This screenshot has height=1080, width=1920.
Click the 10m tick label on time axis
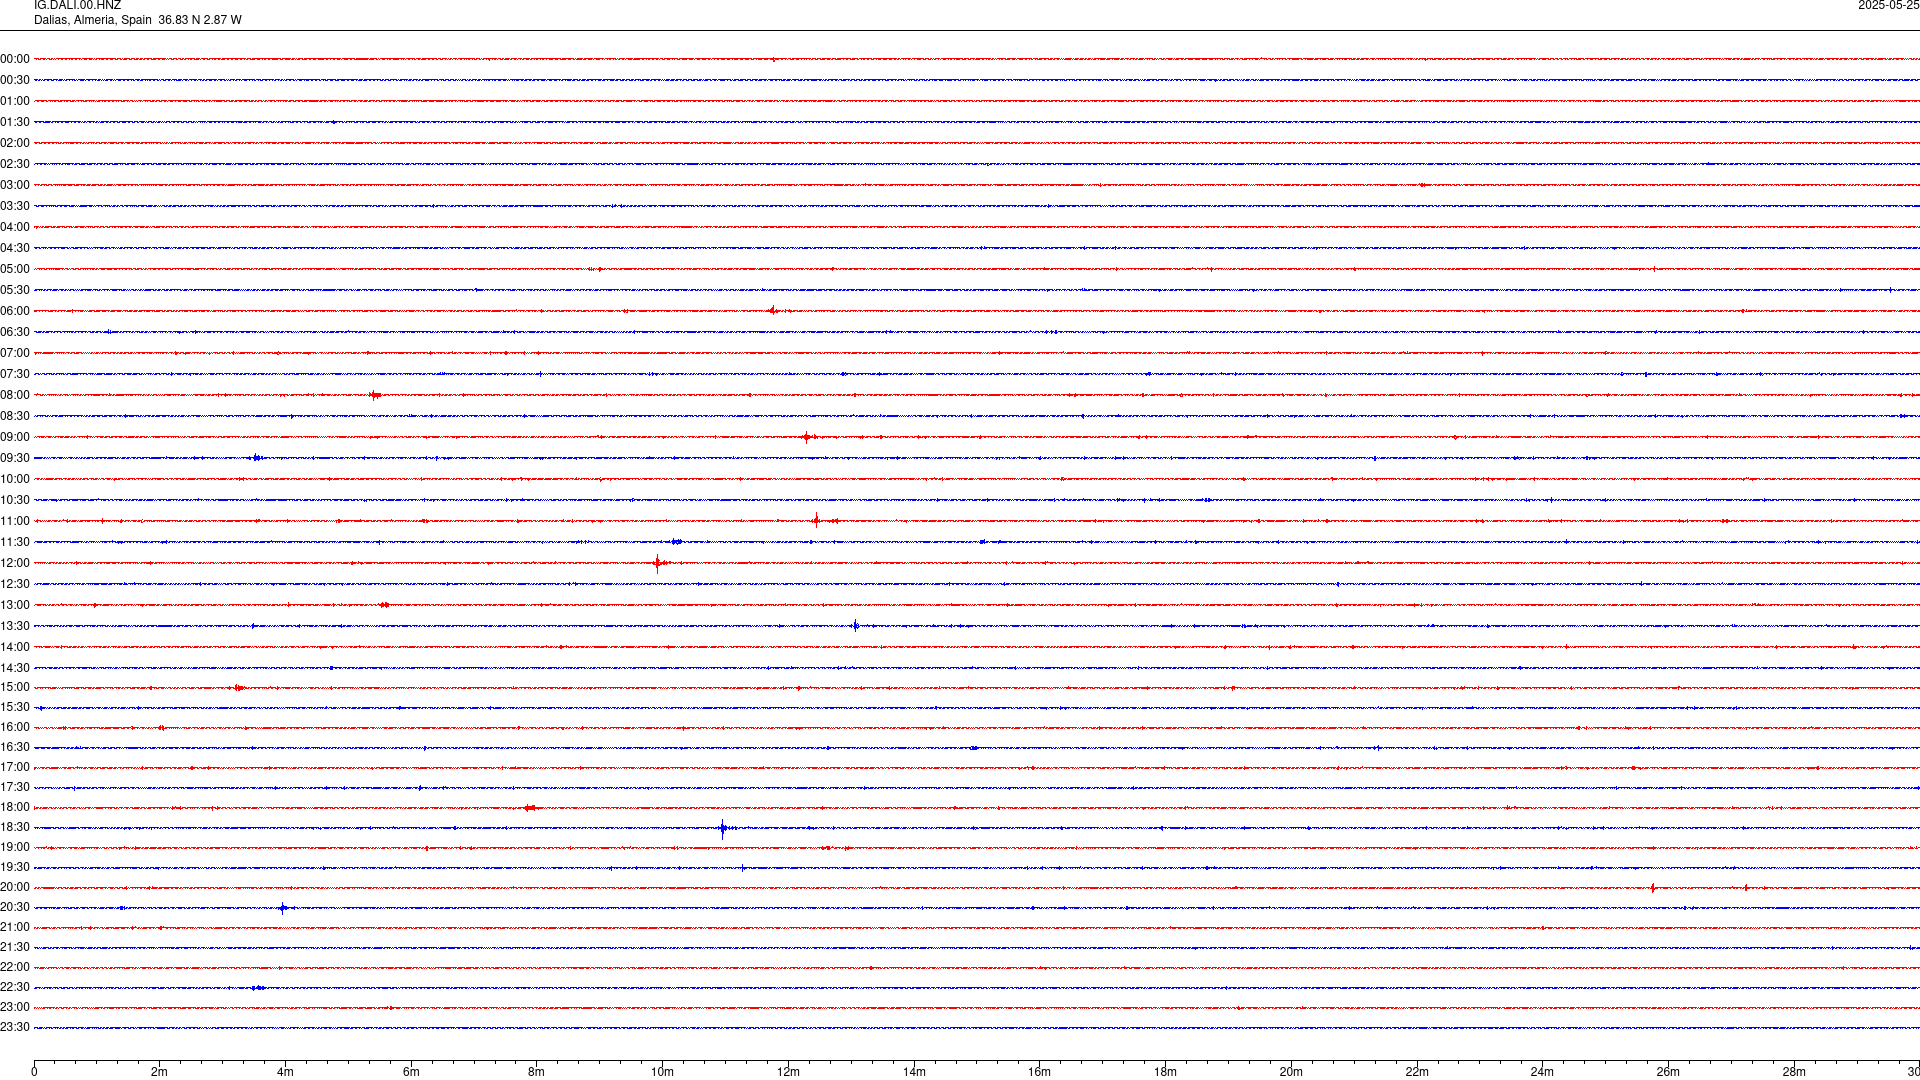(662, 1072)
